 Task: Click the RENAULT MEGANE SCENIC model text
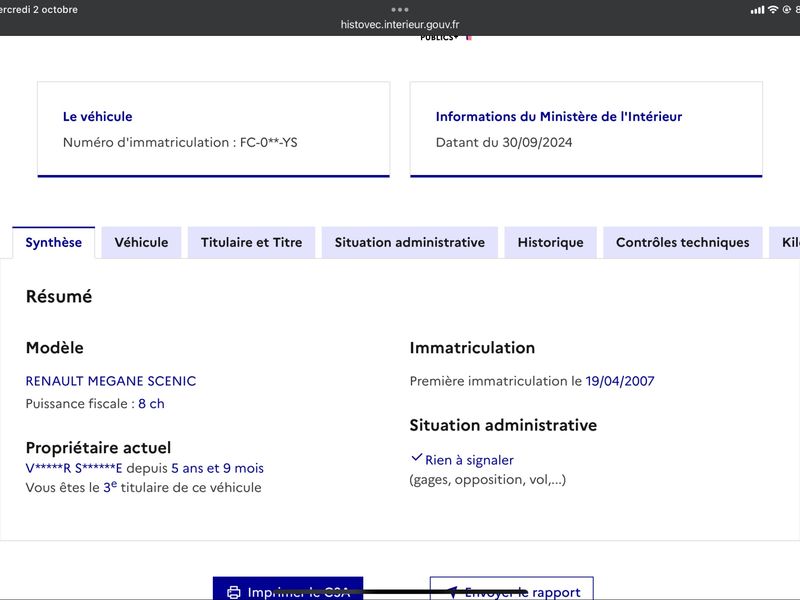coord(111,381)
